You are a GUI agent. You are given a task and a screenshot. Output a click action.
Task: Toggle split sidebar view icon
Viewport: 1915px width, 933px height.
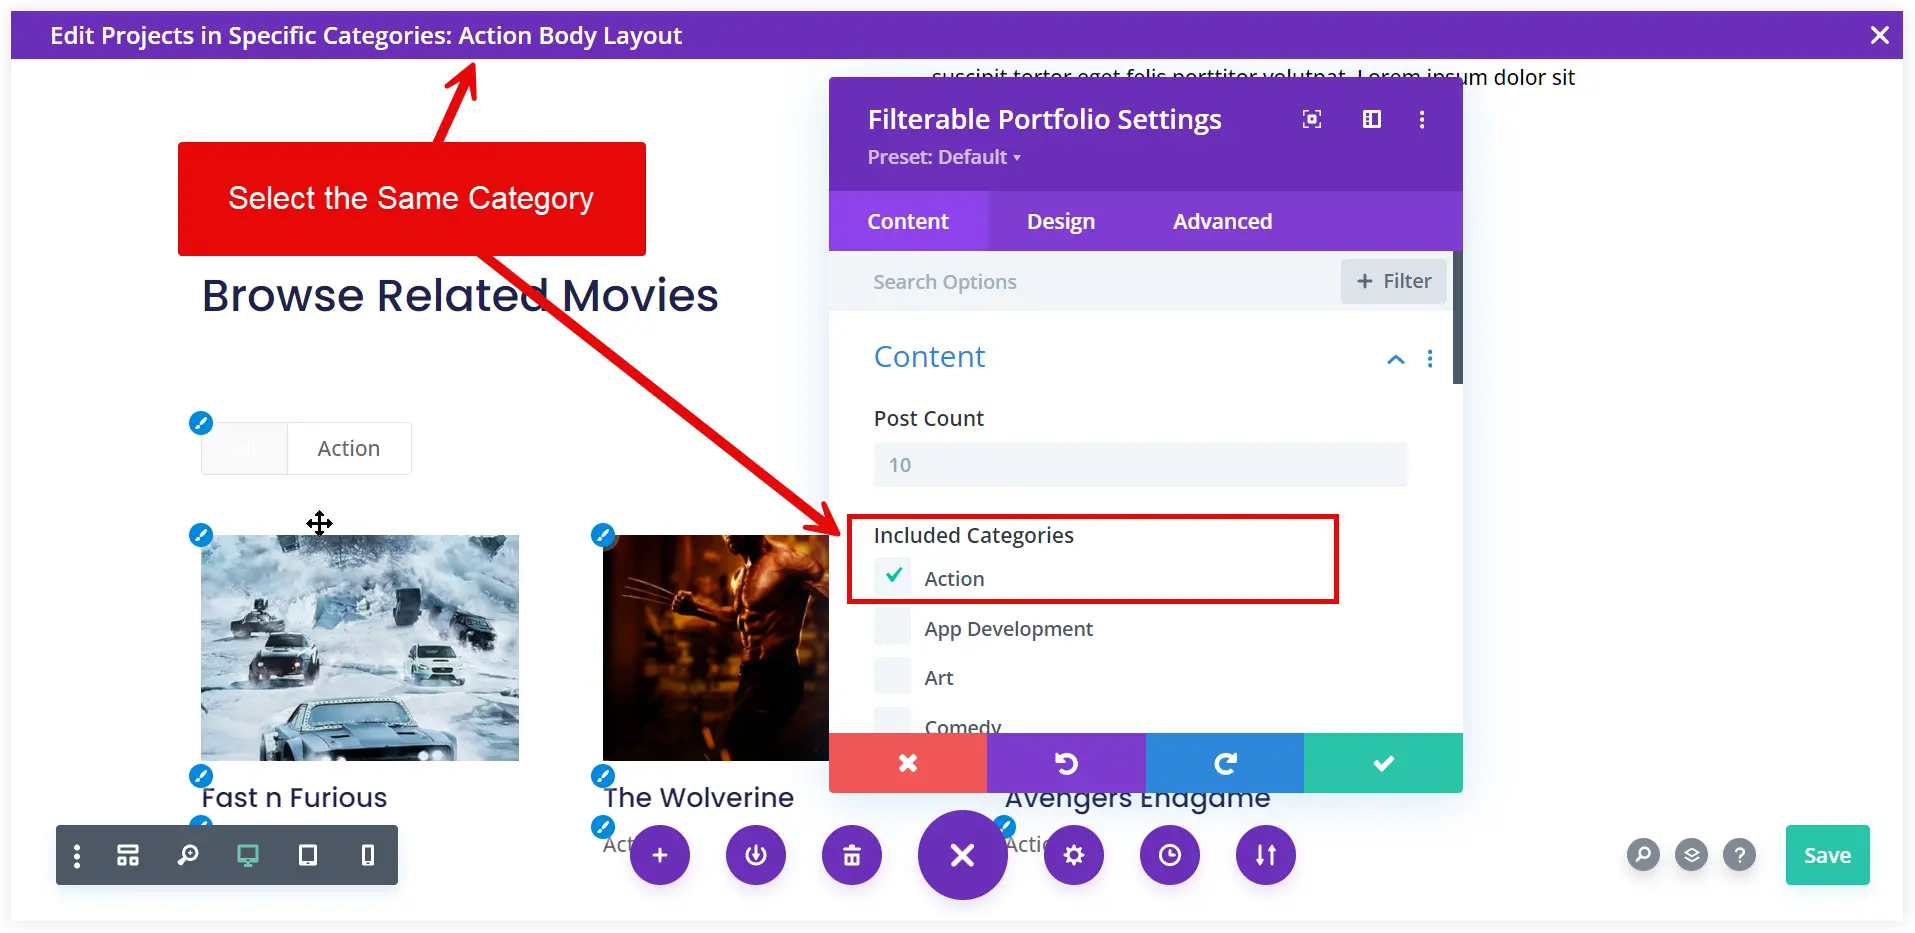1372,120
